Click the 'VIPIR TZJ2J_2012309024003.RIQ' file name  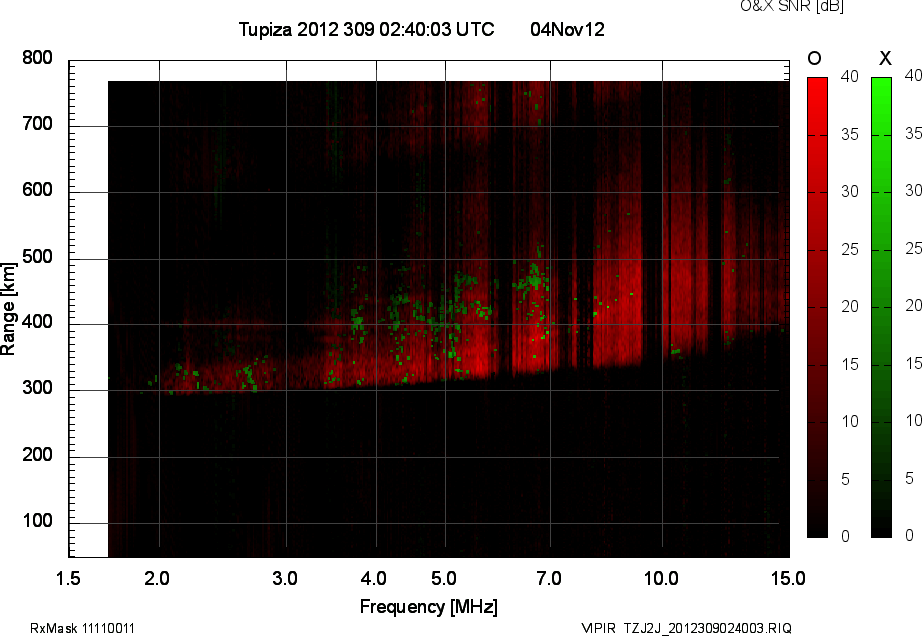click(686, 628)
